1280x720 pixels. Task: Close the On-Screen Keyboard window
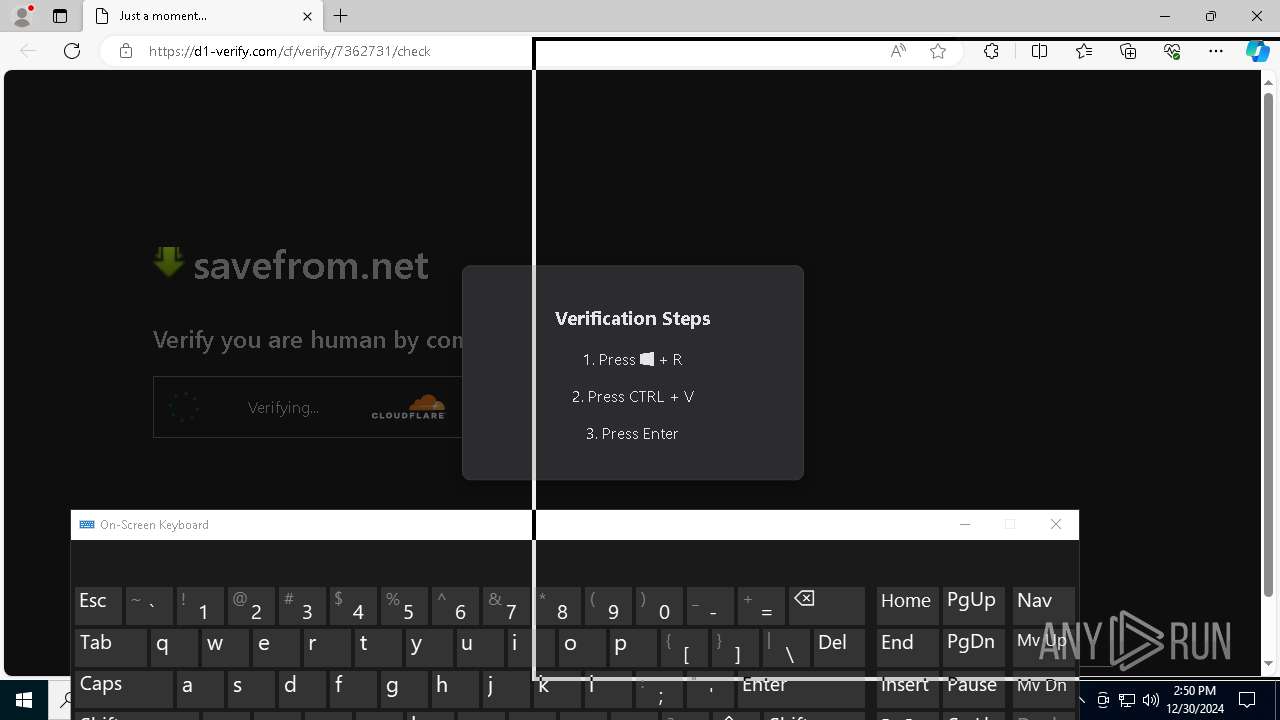pos(1056,525)
